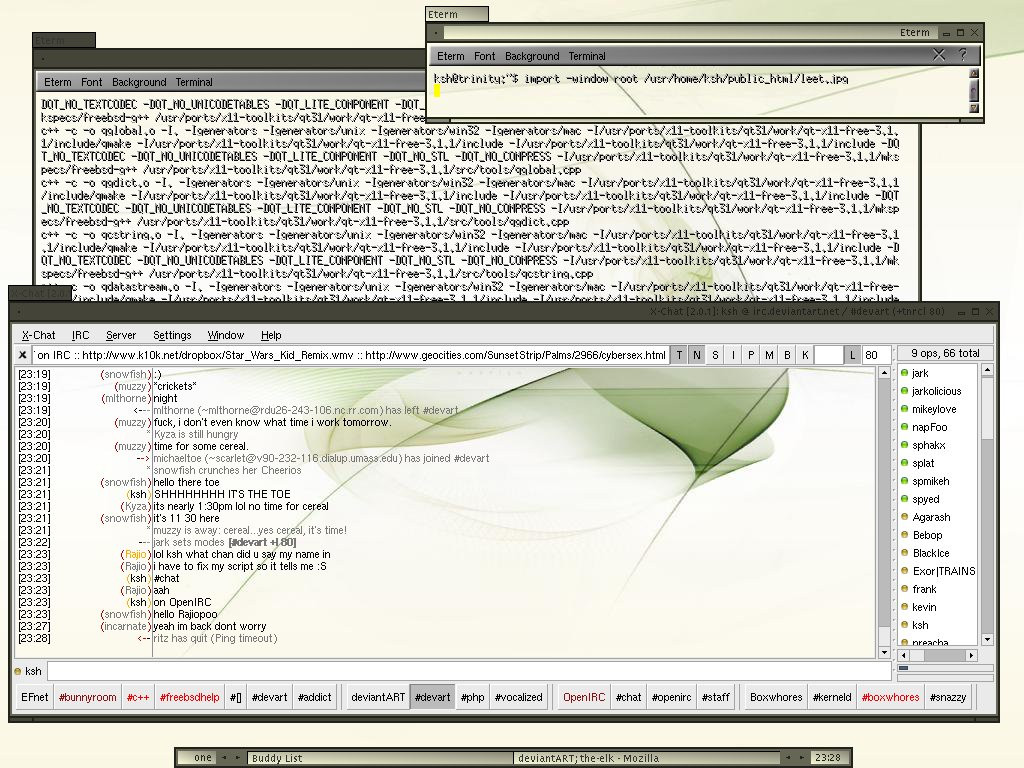Open the Settings menu in X-Chat
Image resolution: width=1024 pixels, height=768 pixels.
coord(172,335)
